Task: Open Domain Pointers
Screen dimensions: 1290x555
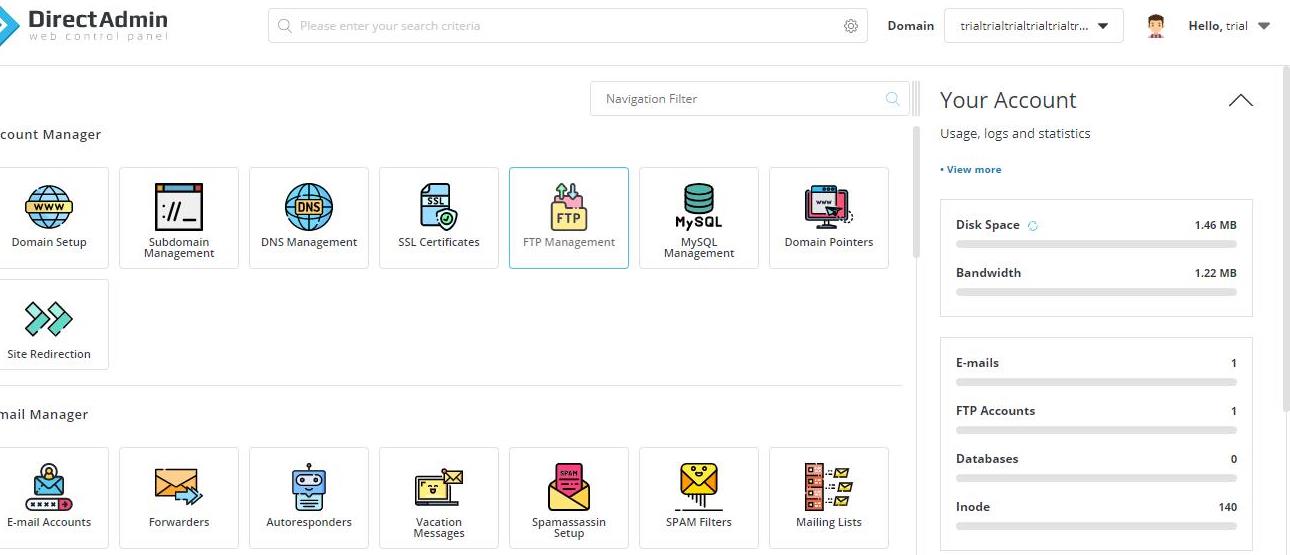Action: pos(829,217)
